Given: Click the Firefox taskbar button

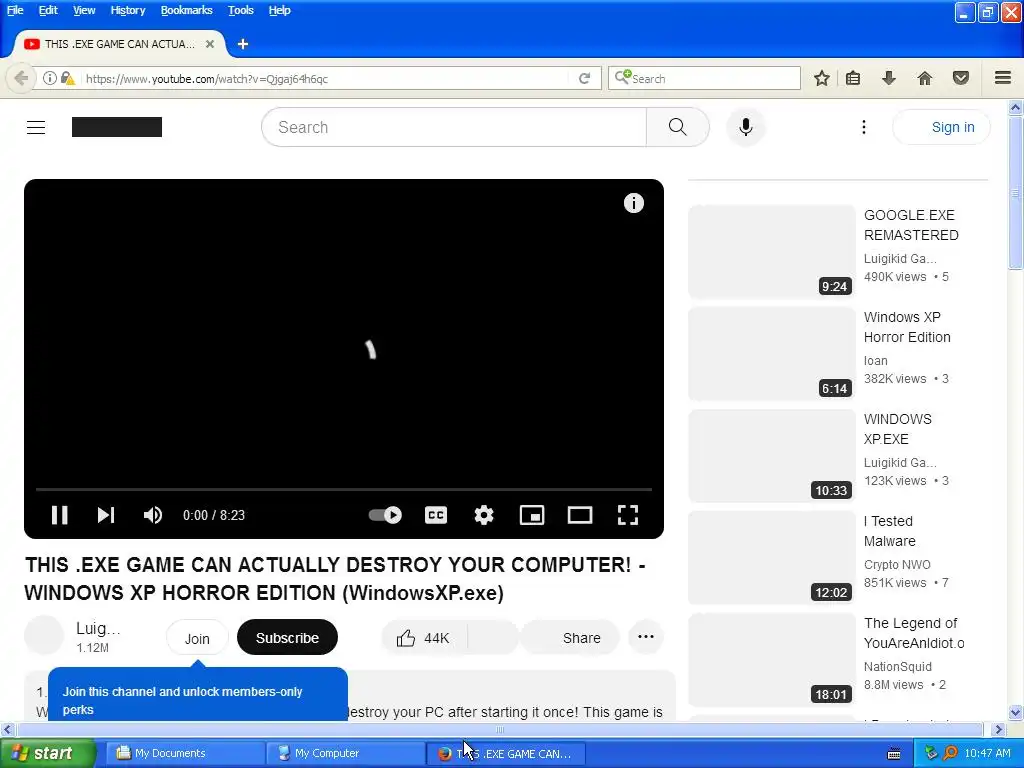Looking at the screenshot, I should click(x=505, y=754).
